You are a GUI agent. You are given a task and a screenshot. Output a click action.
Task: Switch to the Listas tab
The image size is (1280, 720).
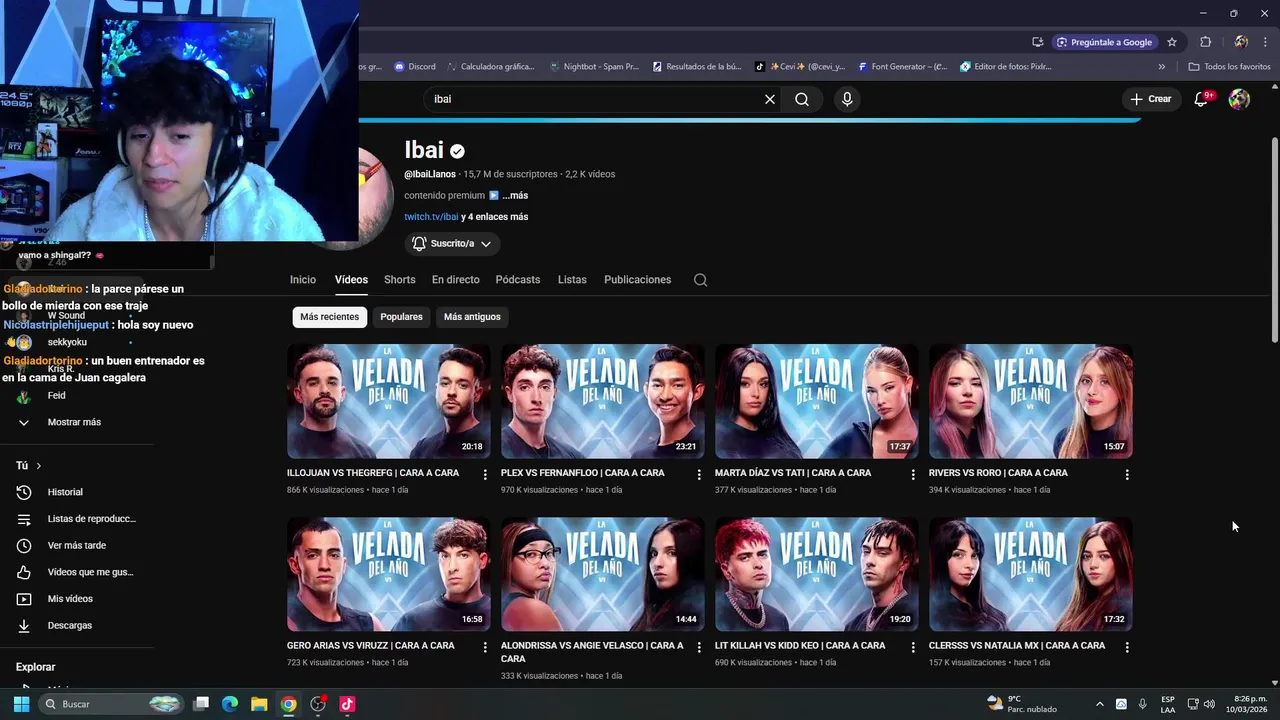pos(572,280)
